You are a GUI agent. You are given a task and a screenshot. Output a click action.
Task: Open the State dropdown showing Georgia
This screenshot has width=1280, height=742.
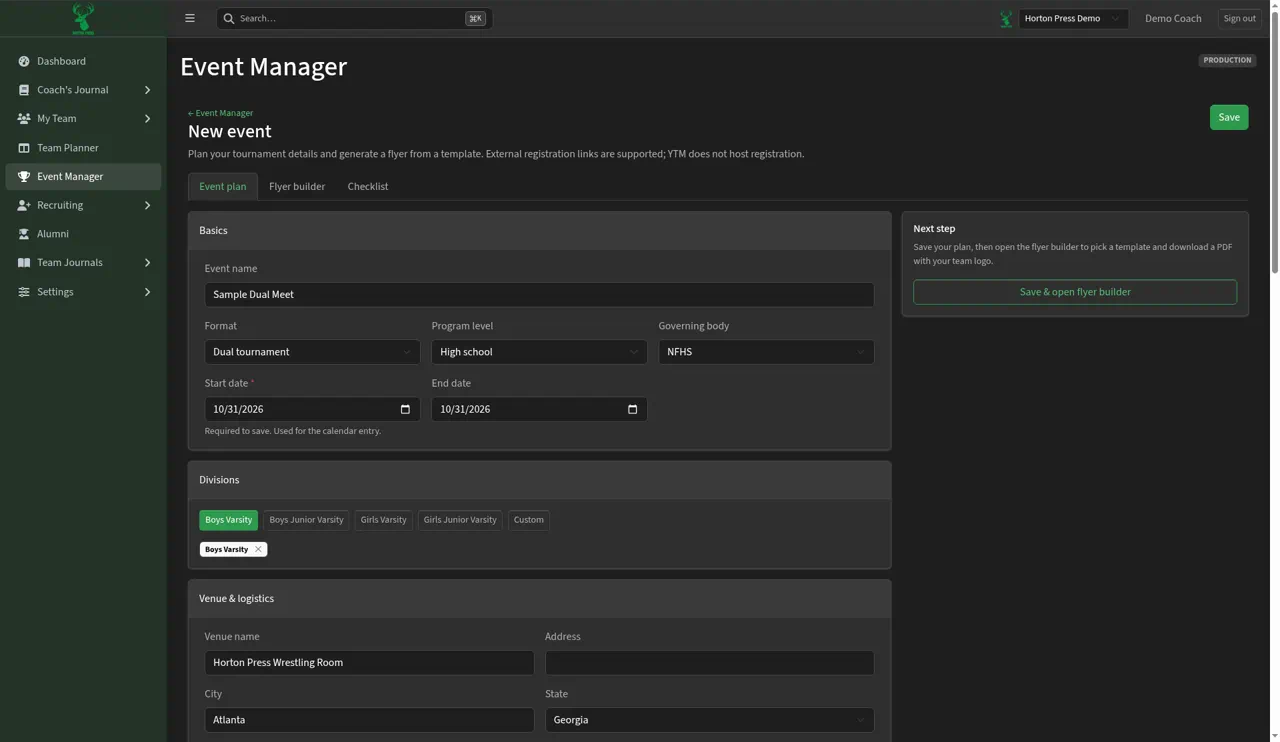709,720
